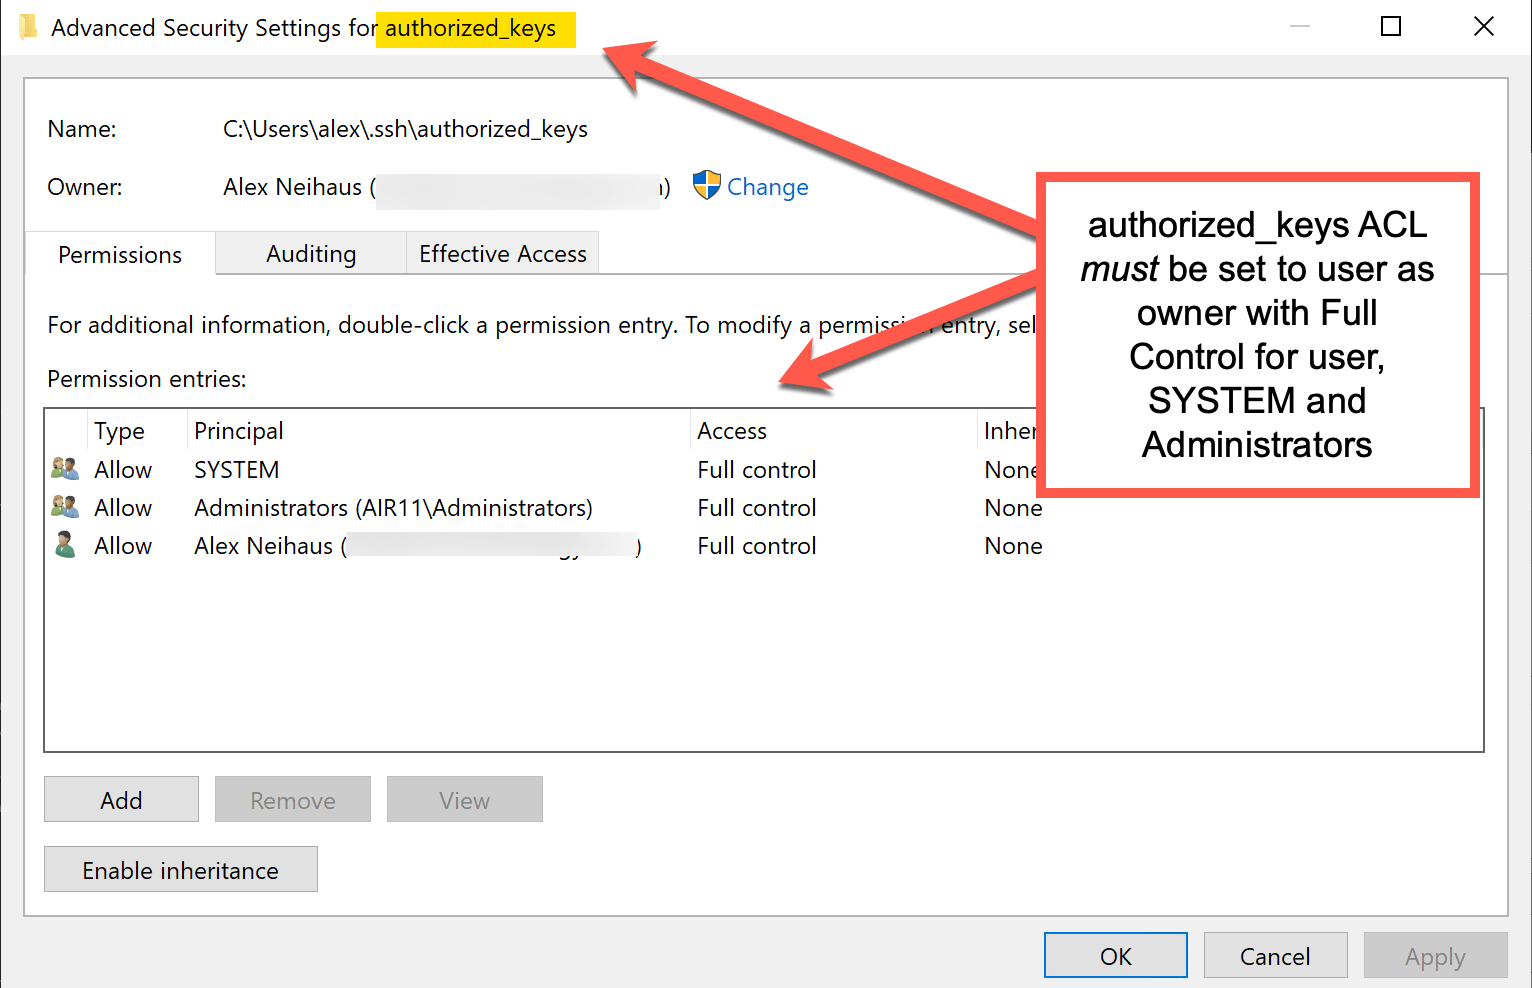Click the Administrators group icon
Screen dimensions: 1532x988
click(x=64, y=506)
